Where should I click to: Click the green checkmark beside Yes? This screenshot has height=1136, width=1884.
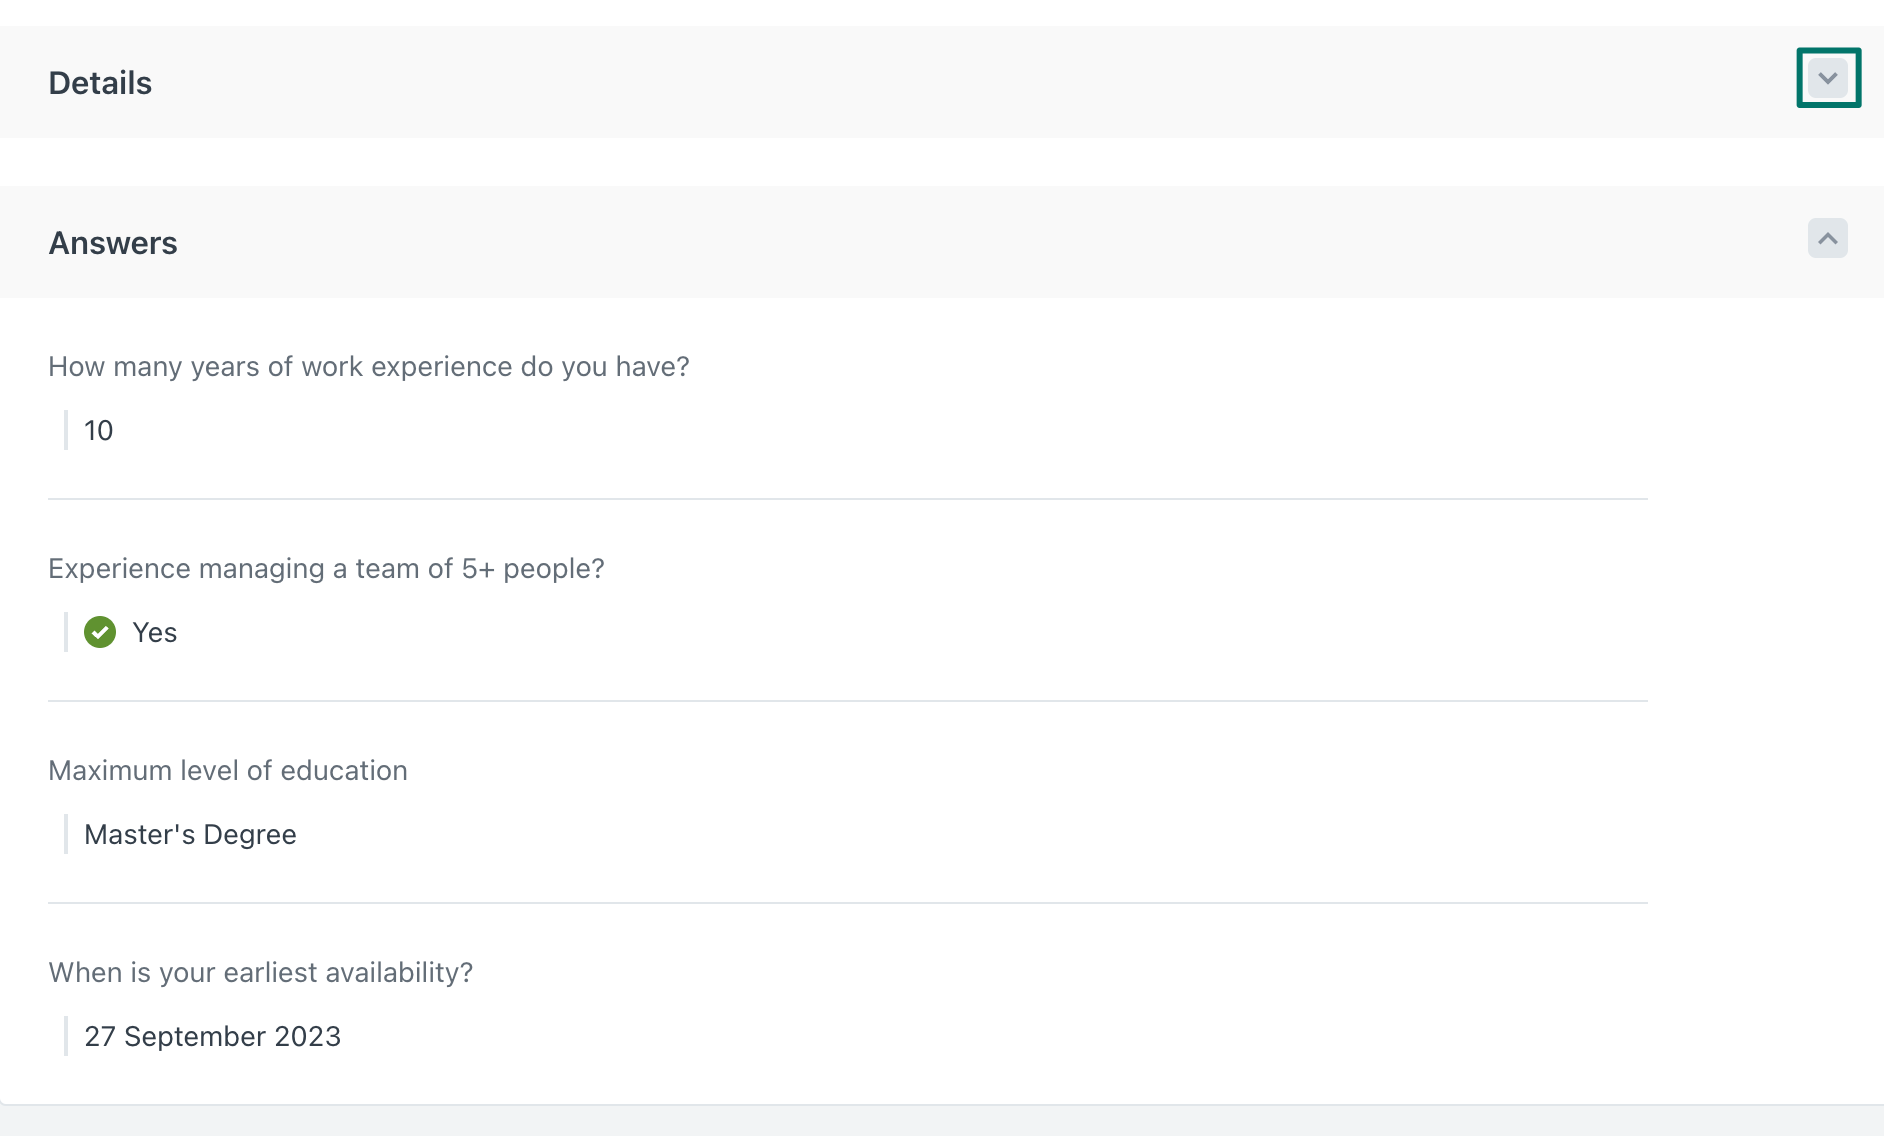pyautogui.click(x=100, y=632)
